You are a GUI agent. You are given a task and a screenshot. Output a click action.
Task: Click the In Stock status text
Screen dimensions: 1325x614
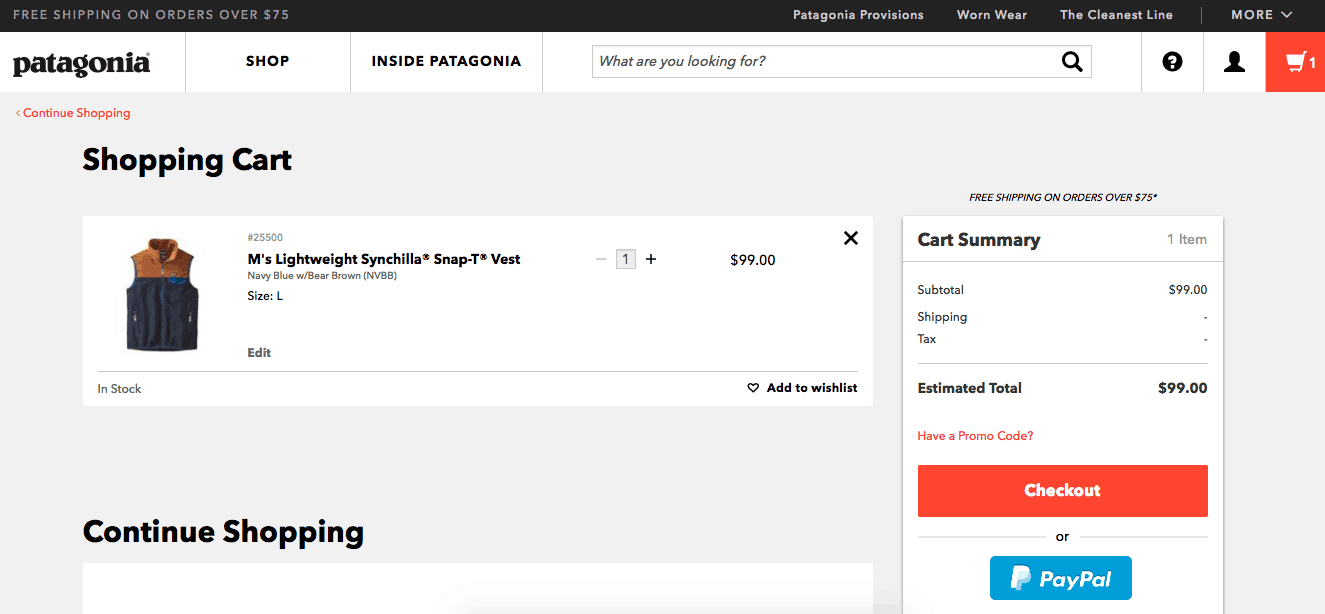(x=119, y=389)
